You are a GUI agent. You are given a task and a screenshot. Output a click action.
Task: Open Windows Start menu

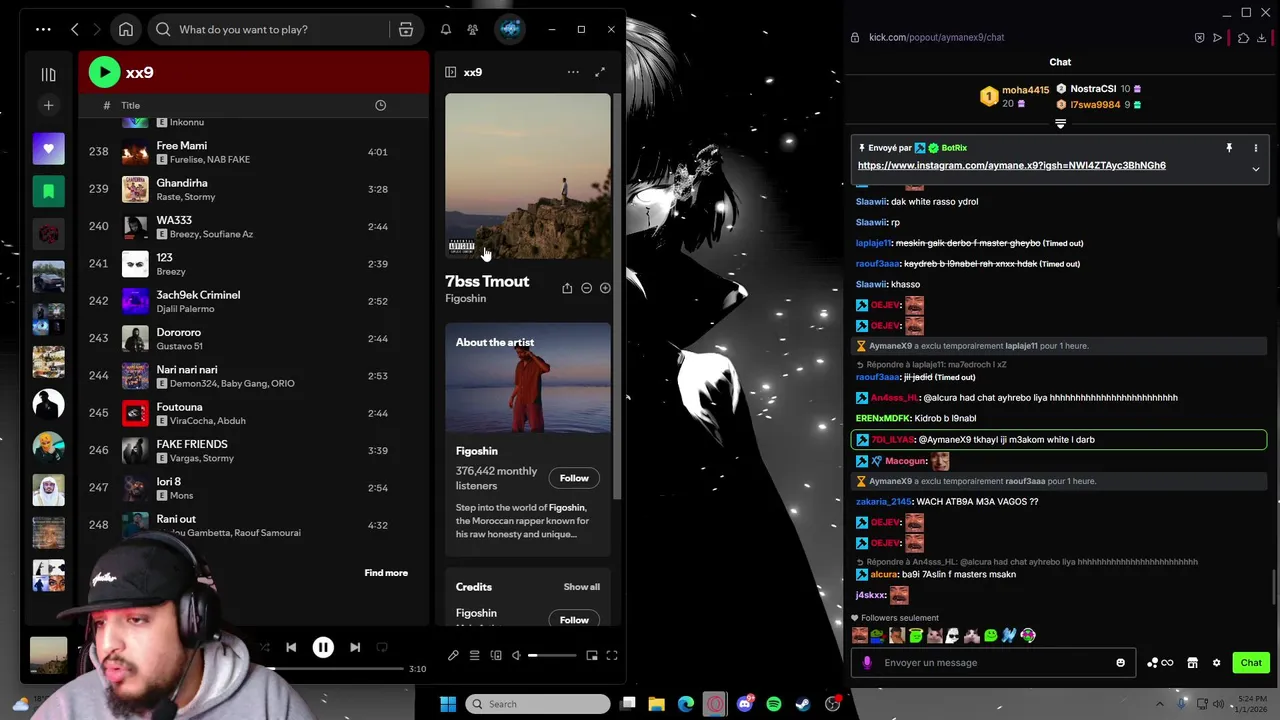coord(448,704)
